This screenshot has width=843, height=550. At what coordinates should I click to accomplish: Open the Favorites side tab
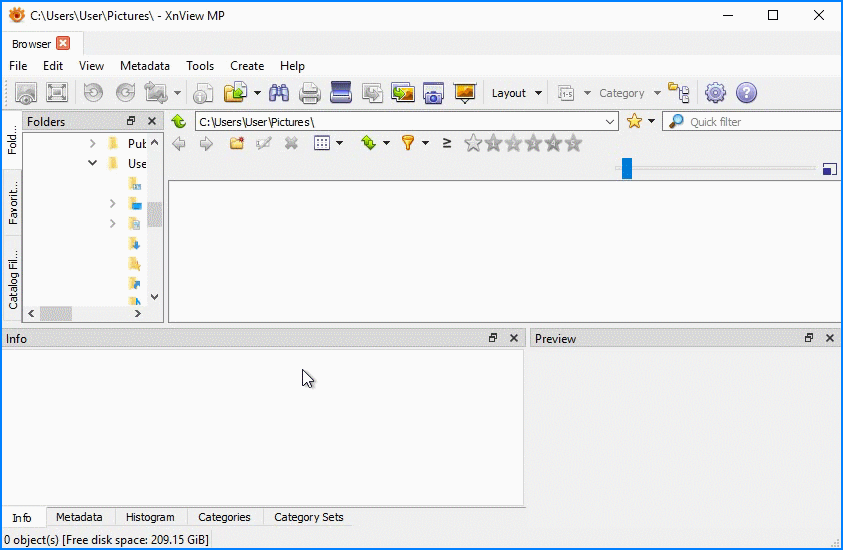(12, 202)
